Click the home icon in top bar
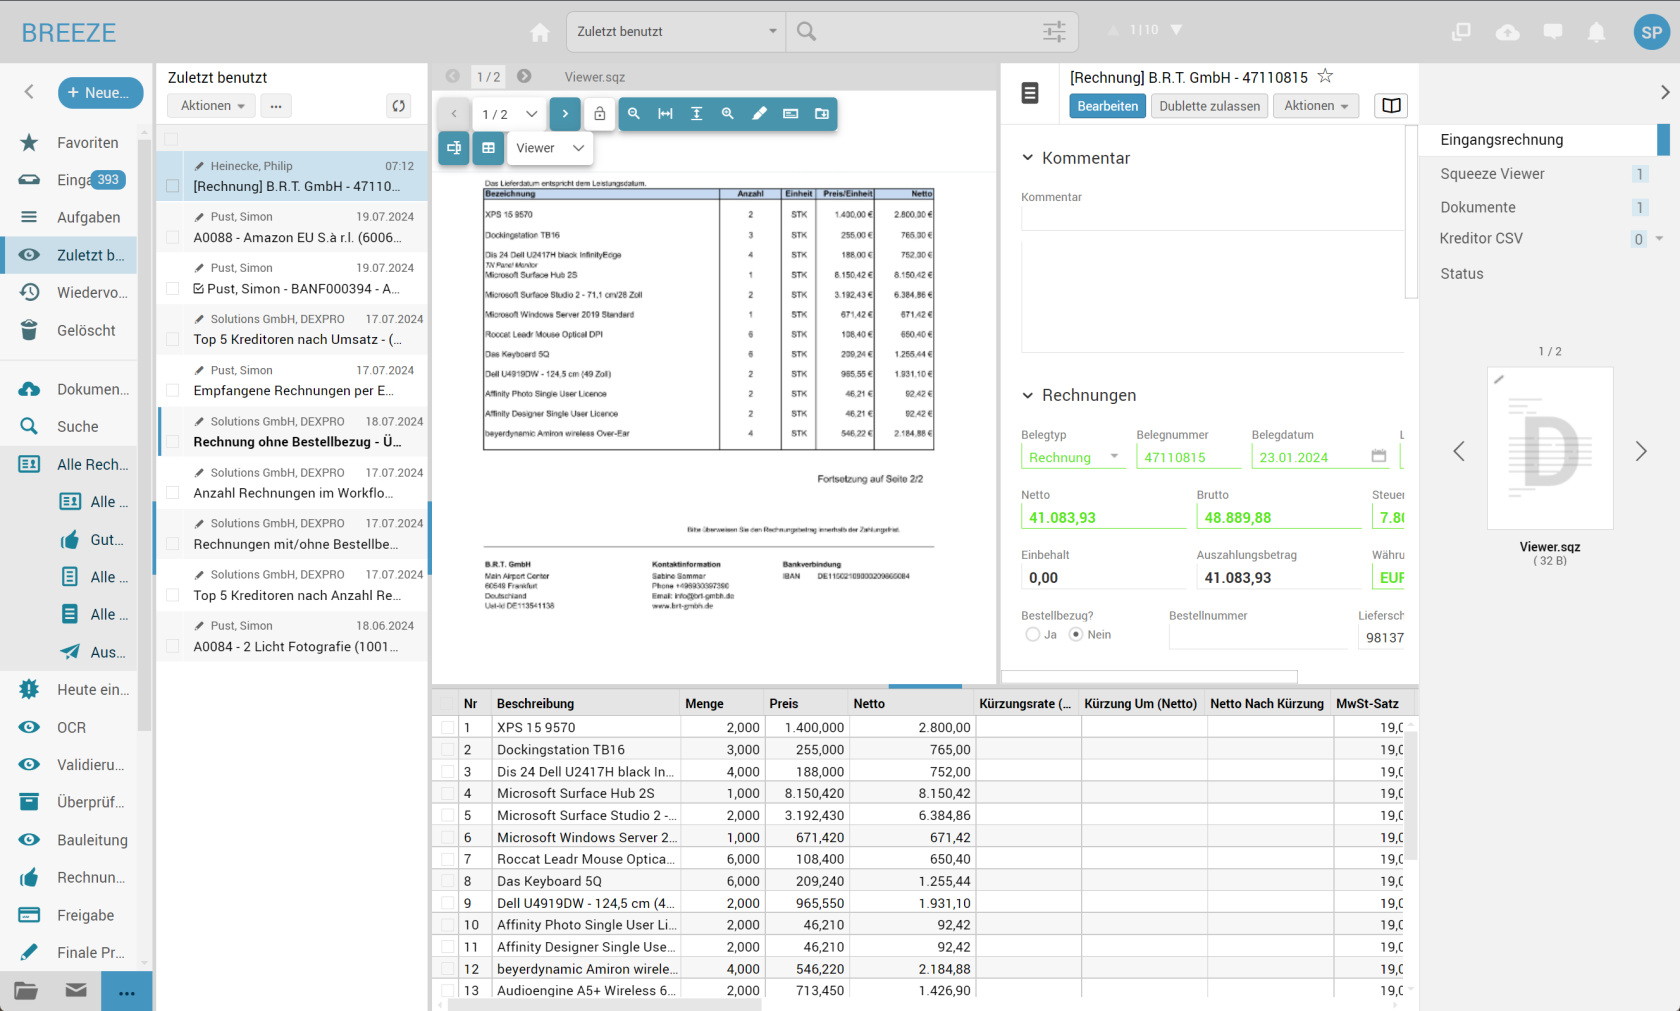The height and width of the screenshot is (1011, 1680). click(540, 33)
